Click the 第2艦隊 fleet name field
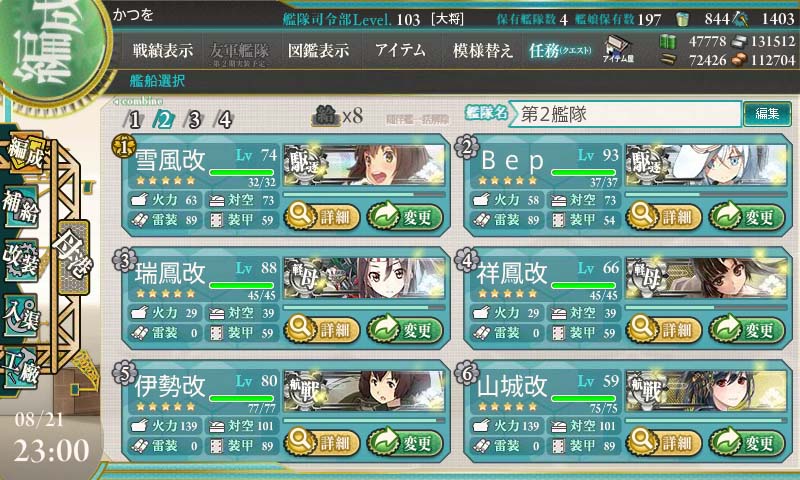Screen dimensions: 800x480 (626, 114)
